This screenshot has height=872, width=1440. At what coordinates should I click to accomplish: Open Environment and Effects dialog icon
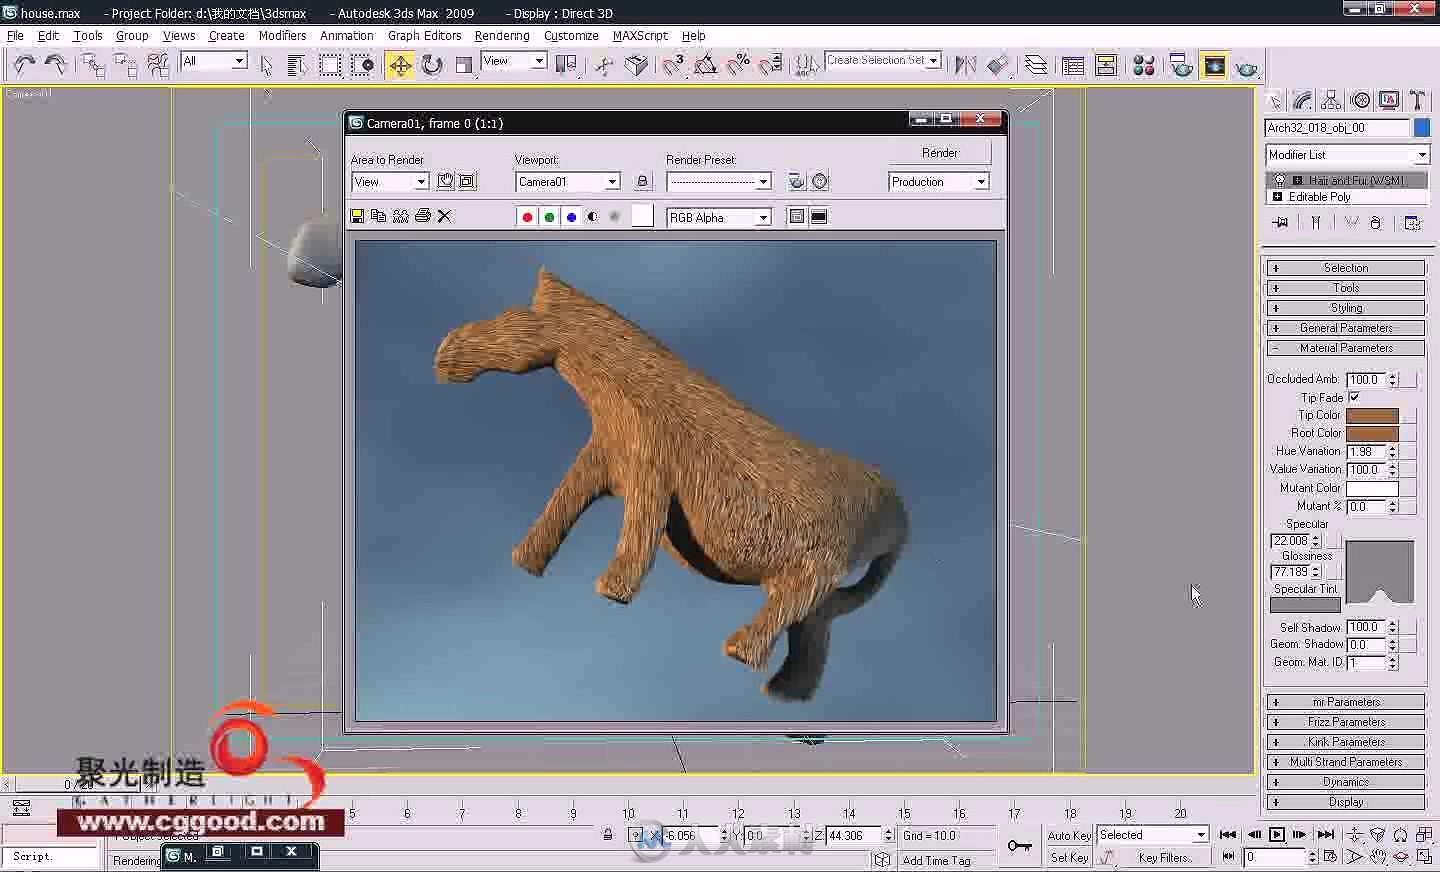pyautogui.click(x=820, y=181)
